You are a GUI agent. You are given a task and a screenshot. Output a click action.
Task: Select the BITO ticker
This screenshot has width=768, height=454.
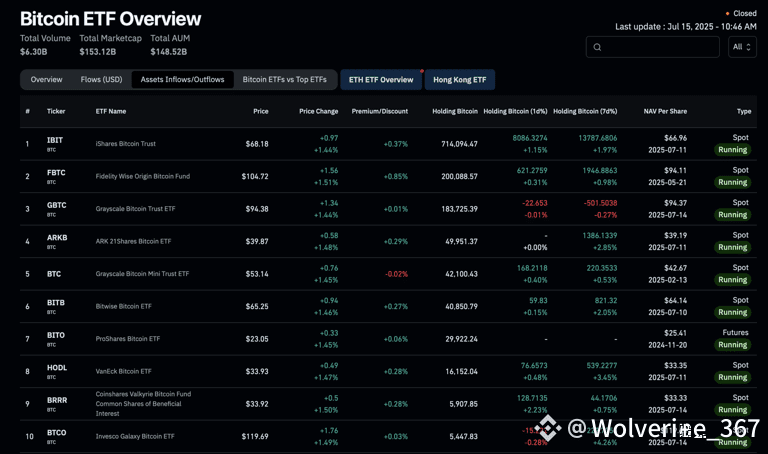pos(56,335)
